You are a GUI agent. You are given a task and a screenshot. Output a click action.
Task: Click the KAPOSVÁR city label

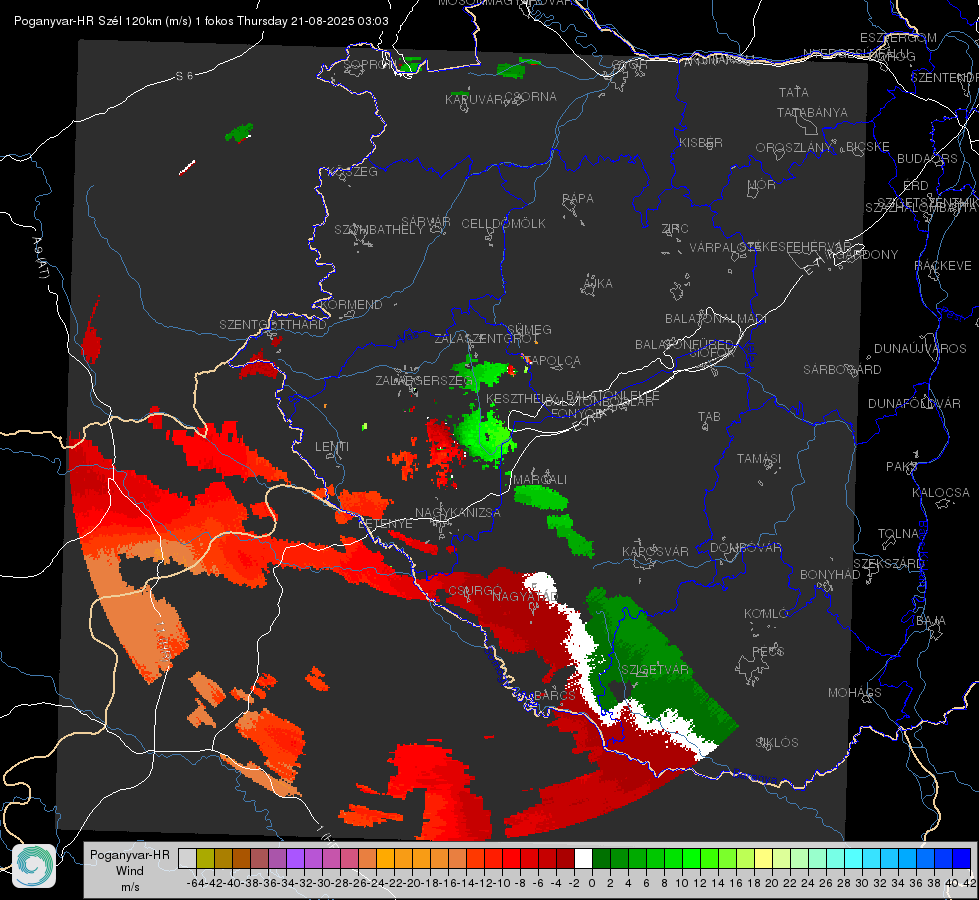pyautogui.click(x=655, y=551)
